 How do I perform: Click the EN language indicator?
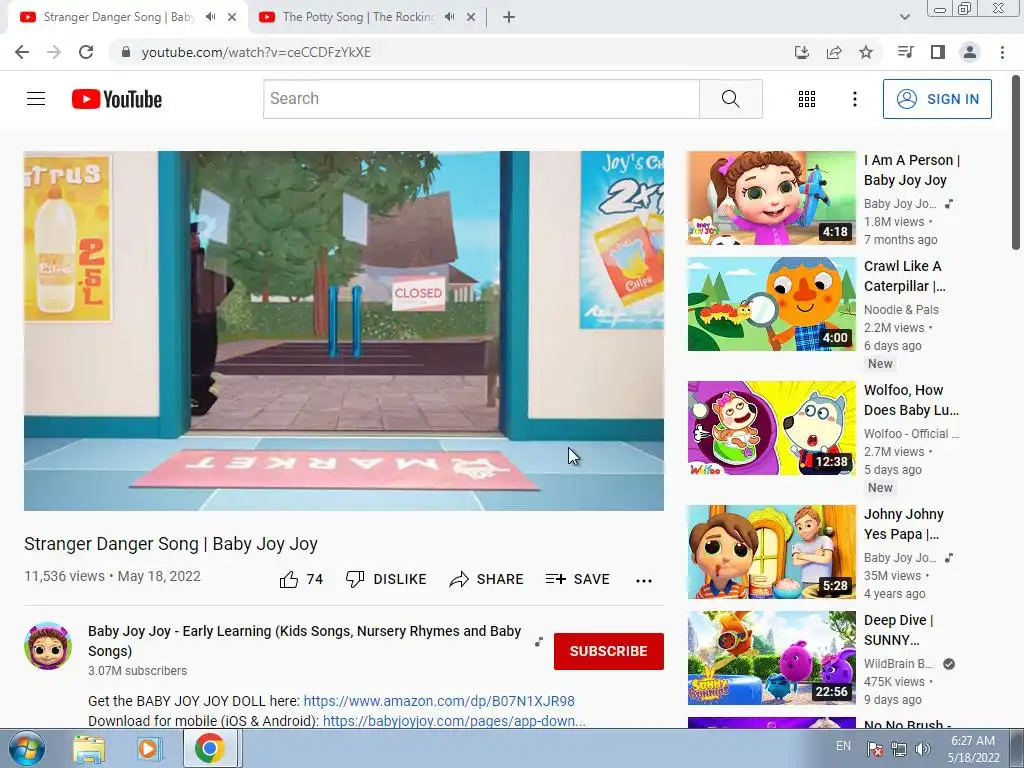click(x=843, y=746)
